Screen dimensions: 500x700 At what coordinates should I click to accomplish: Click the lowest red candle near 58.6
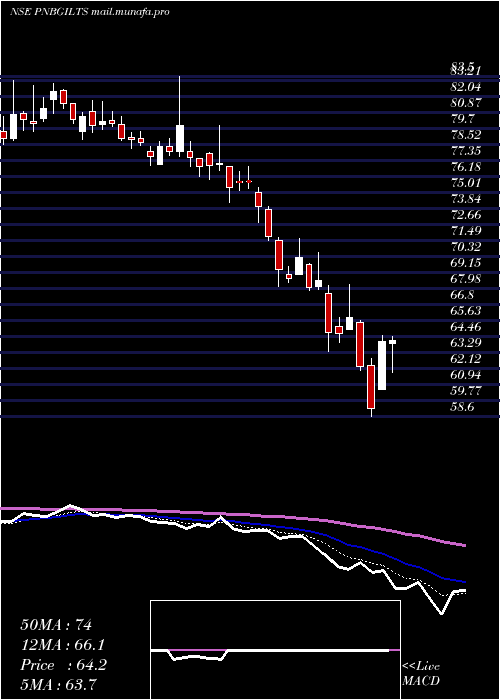(371, 387)
